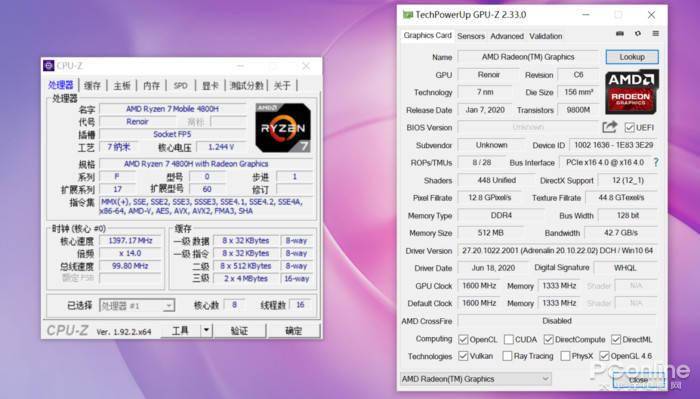This screenshot has width=700, height=399.
Task: Toggle the OpenGL 4.6 checkbox
Action: point(604,356)
